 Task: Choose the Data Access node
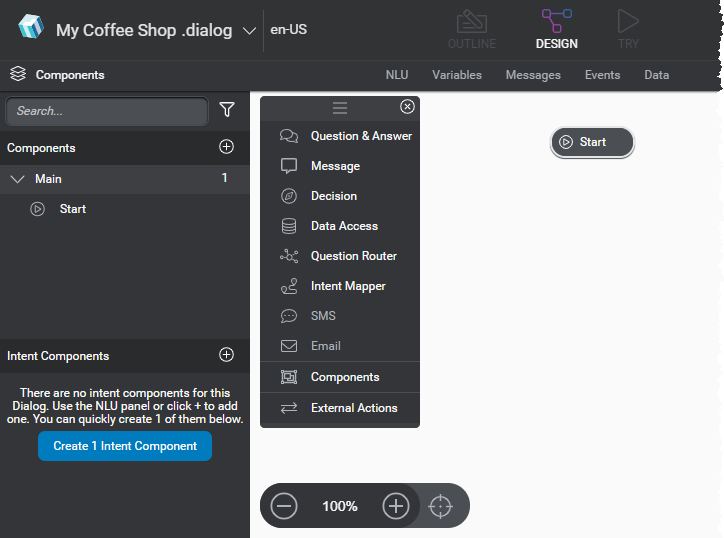(343, 226)
